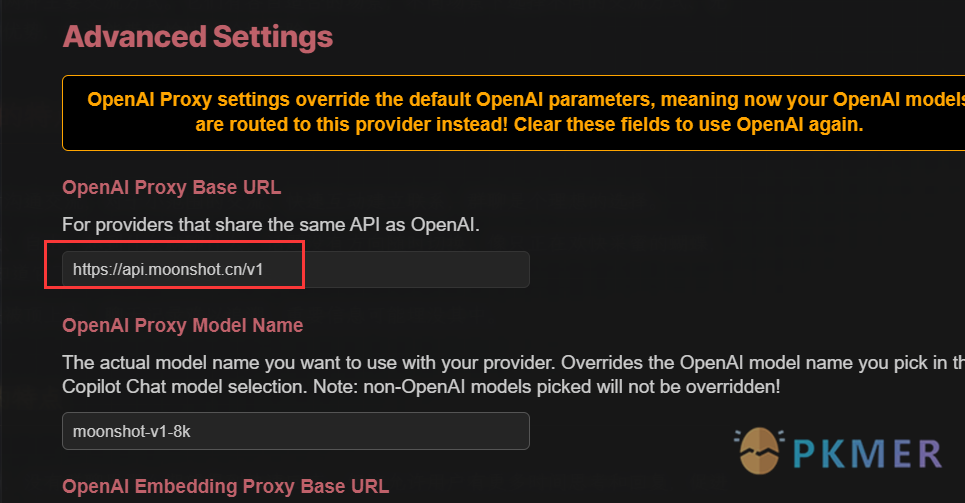Viewport: 965px width, 503px height.
Task: Click the orange OpenAI Proxy warning banner
Action: [513, 113]
